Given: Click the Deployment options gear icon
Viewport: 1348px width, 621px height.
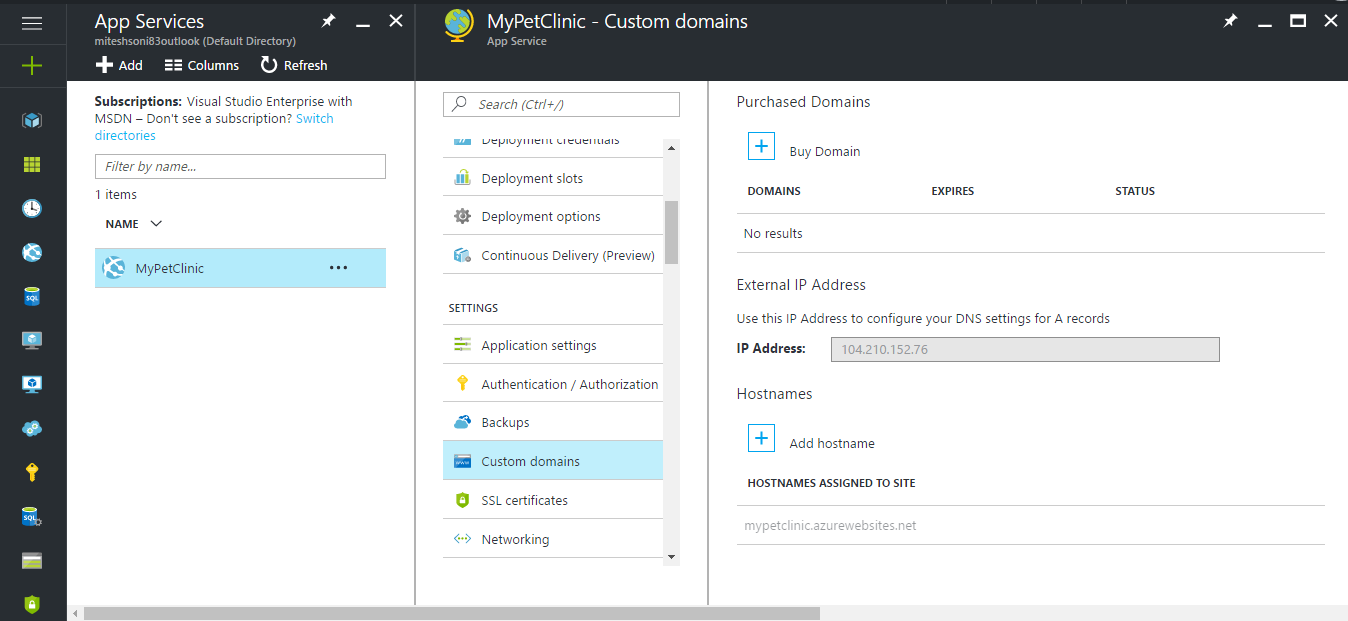Looking at the screenshot, I should (462, 216).
